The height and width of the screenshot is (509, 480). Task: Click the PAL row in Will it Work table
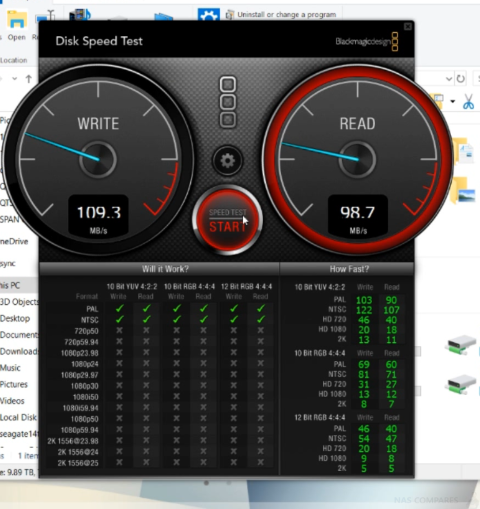click(x=160, y=309)
